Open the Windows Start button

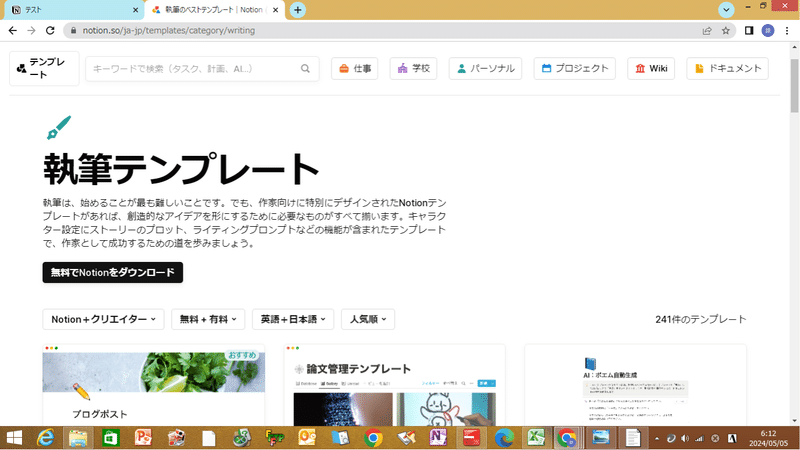14,438
